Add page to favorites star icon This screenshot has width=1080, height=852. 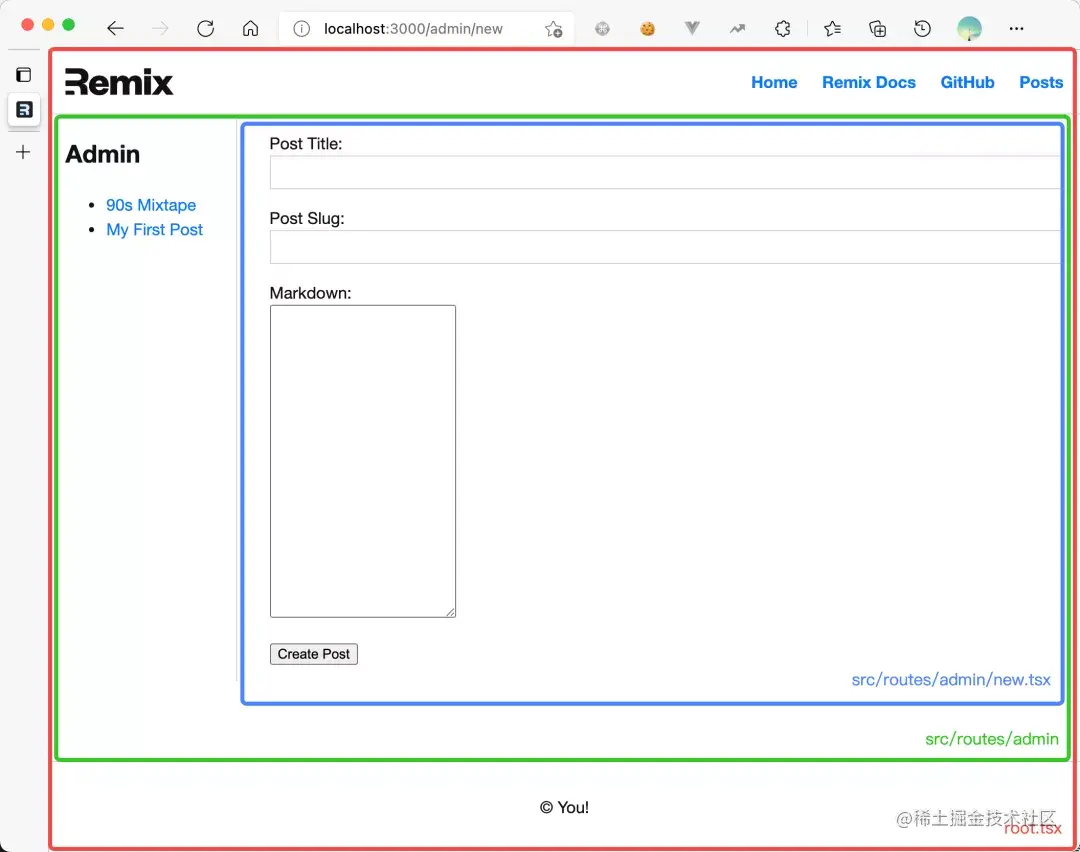(x=553, y=29)
